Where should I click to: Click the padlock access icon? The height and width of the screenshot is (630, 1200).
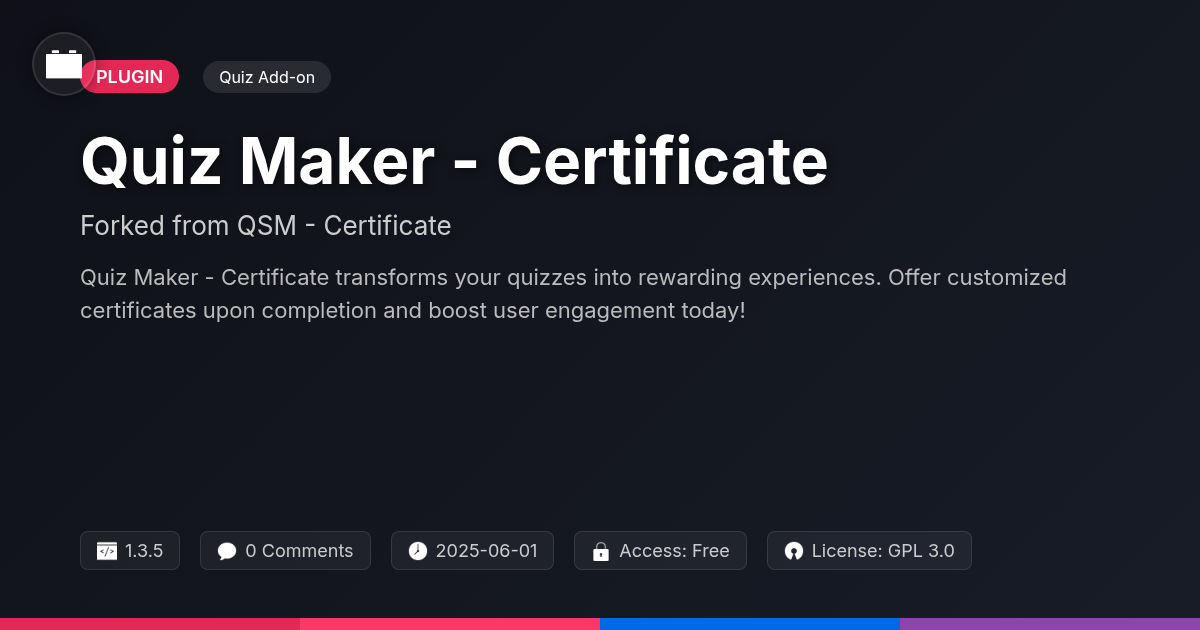pyautogui.click(x=601, y=551)
